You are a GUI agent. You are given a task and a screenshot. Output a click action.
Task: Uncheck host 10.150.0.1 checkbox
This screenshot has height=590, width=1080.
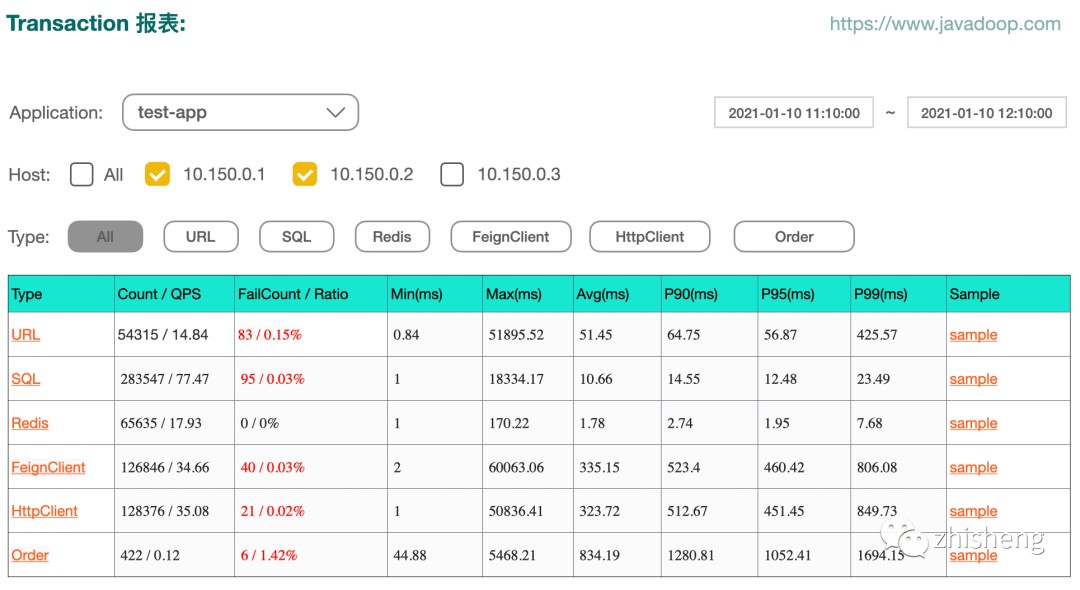157,175
